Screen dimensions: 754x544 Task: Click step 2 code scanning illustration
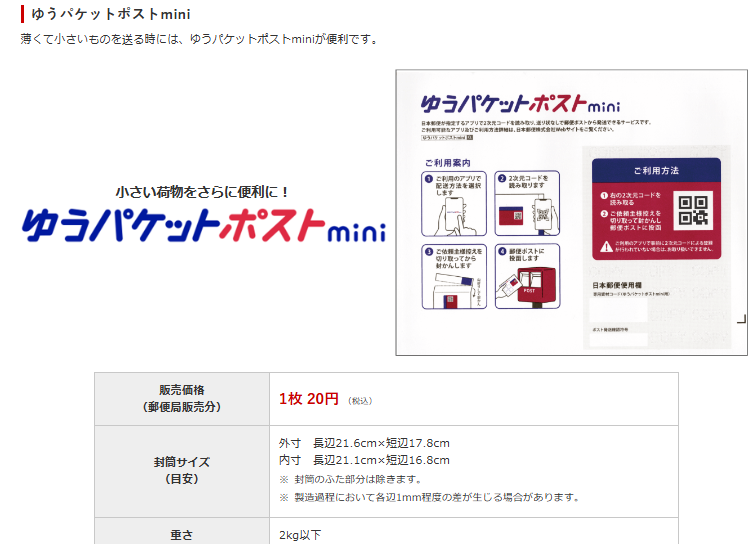tap(527, 203)
